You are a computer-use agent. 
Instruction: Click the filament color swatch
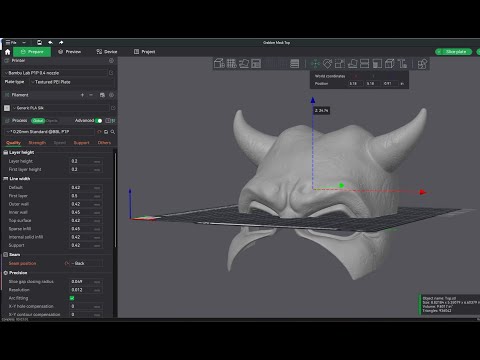(7, 108)
